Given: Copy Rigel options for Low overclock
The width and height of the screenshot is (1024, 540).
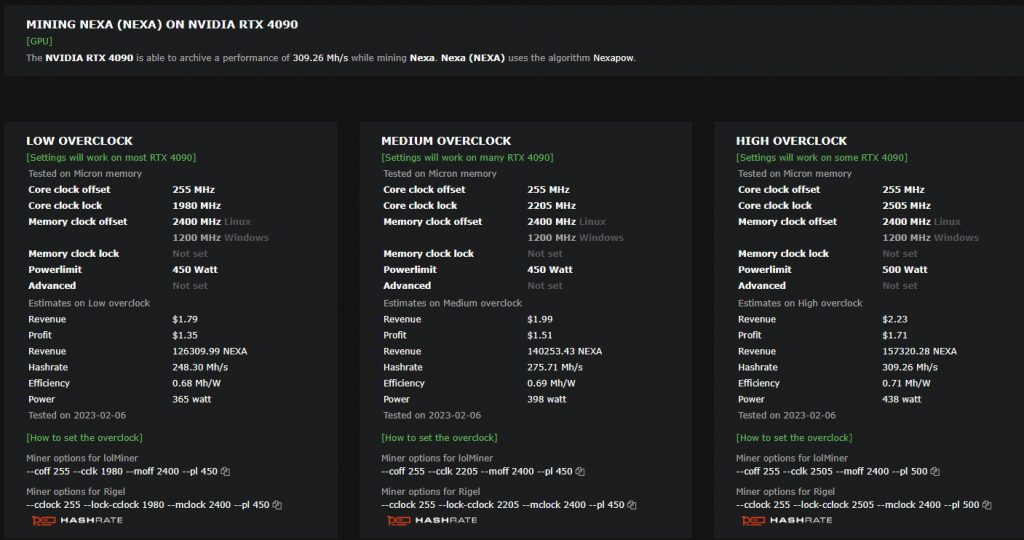Looking at the screenshot, I should click(277, 505).
